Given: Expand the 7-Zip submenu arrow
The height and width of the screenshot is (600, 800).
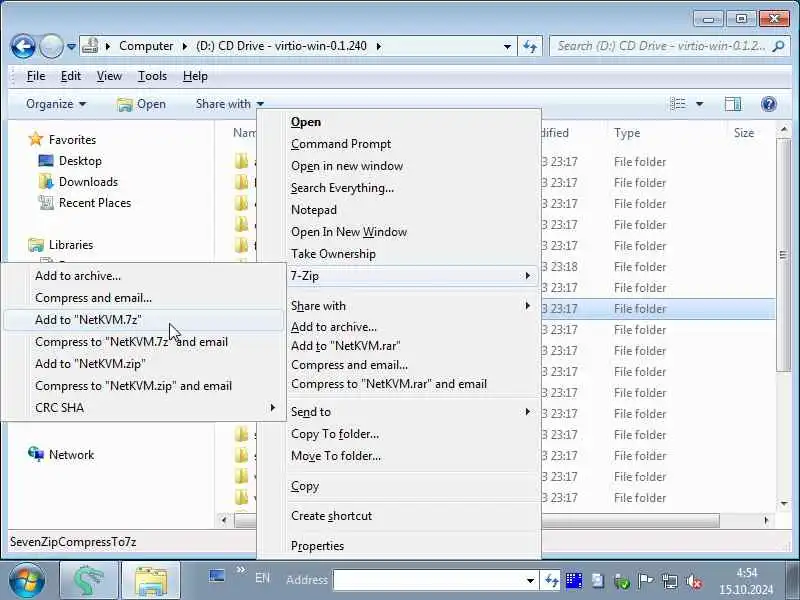Looking at the screenshot, I should (x=528, y=276).
